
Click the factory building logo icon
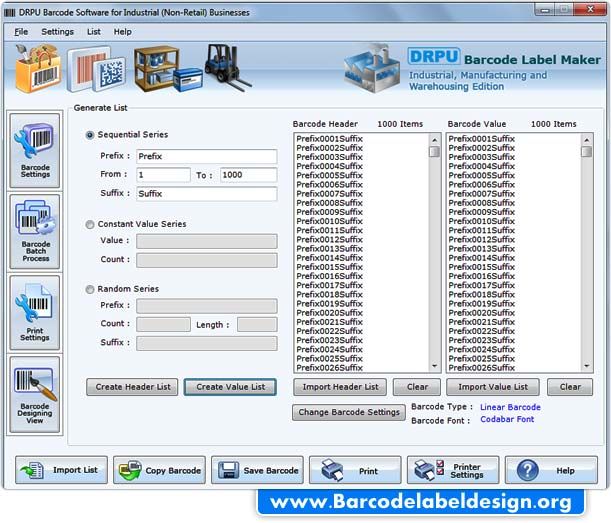click(371, 68)
